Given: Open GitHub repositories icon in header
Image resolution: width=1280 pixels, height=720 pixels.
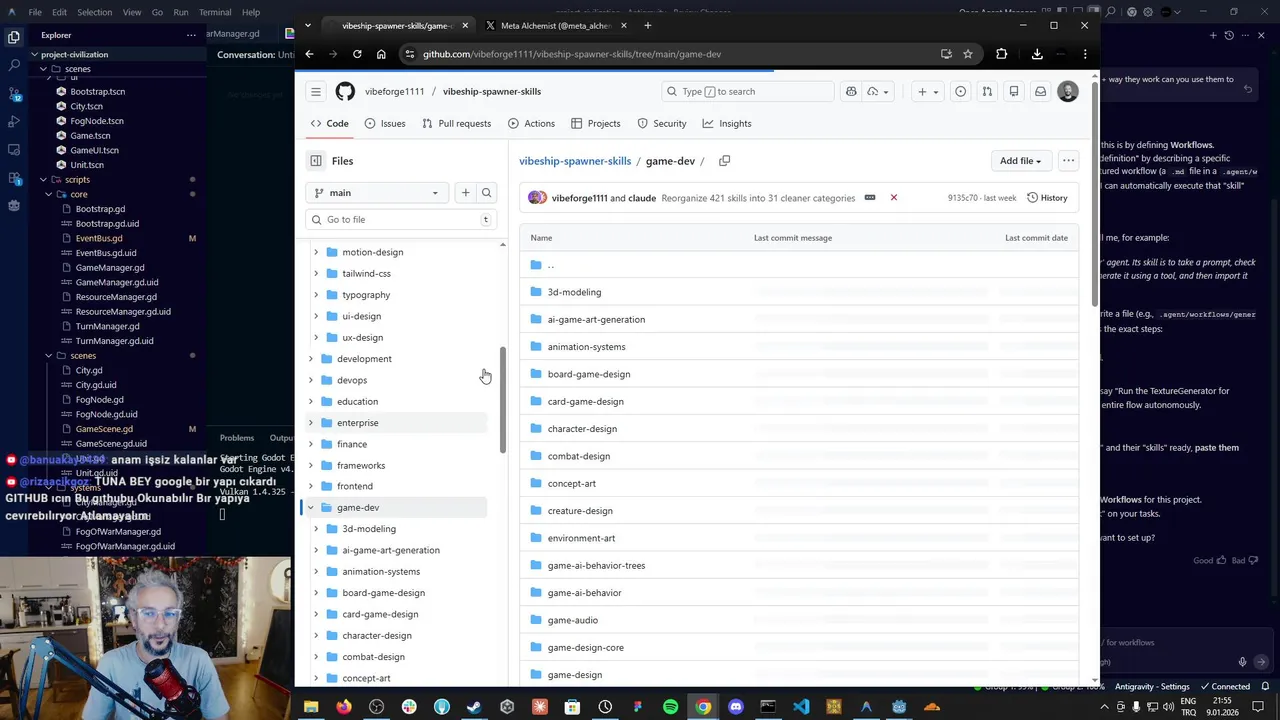Looking at the screenshot, I should pyautogui.click(x=1014, y=91).
